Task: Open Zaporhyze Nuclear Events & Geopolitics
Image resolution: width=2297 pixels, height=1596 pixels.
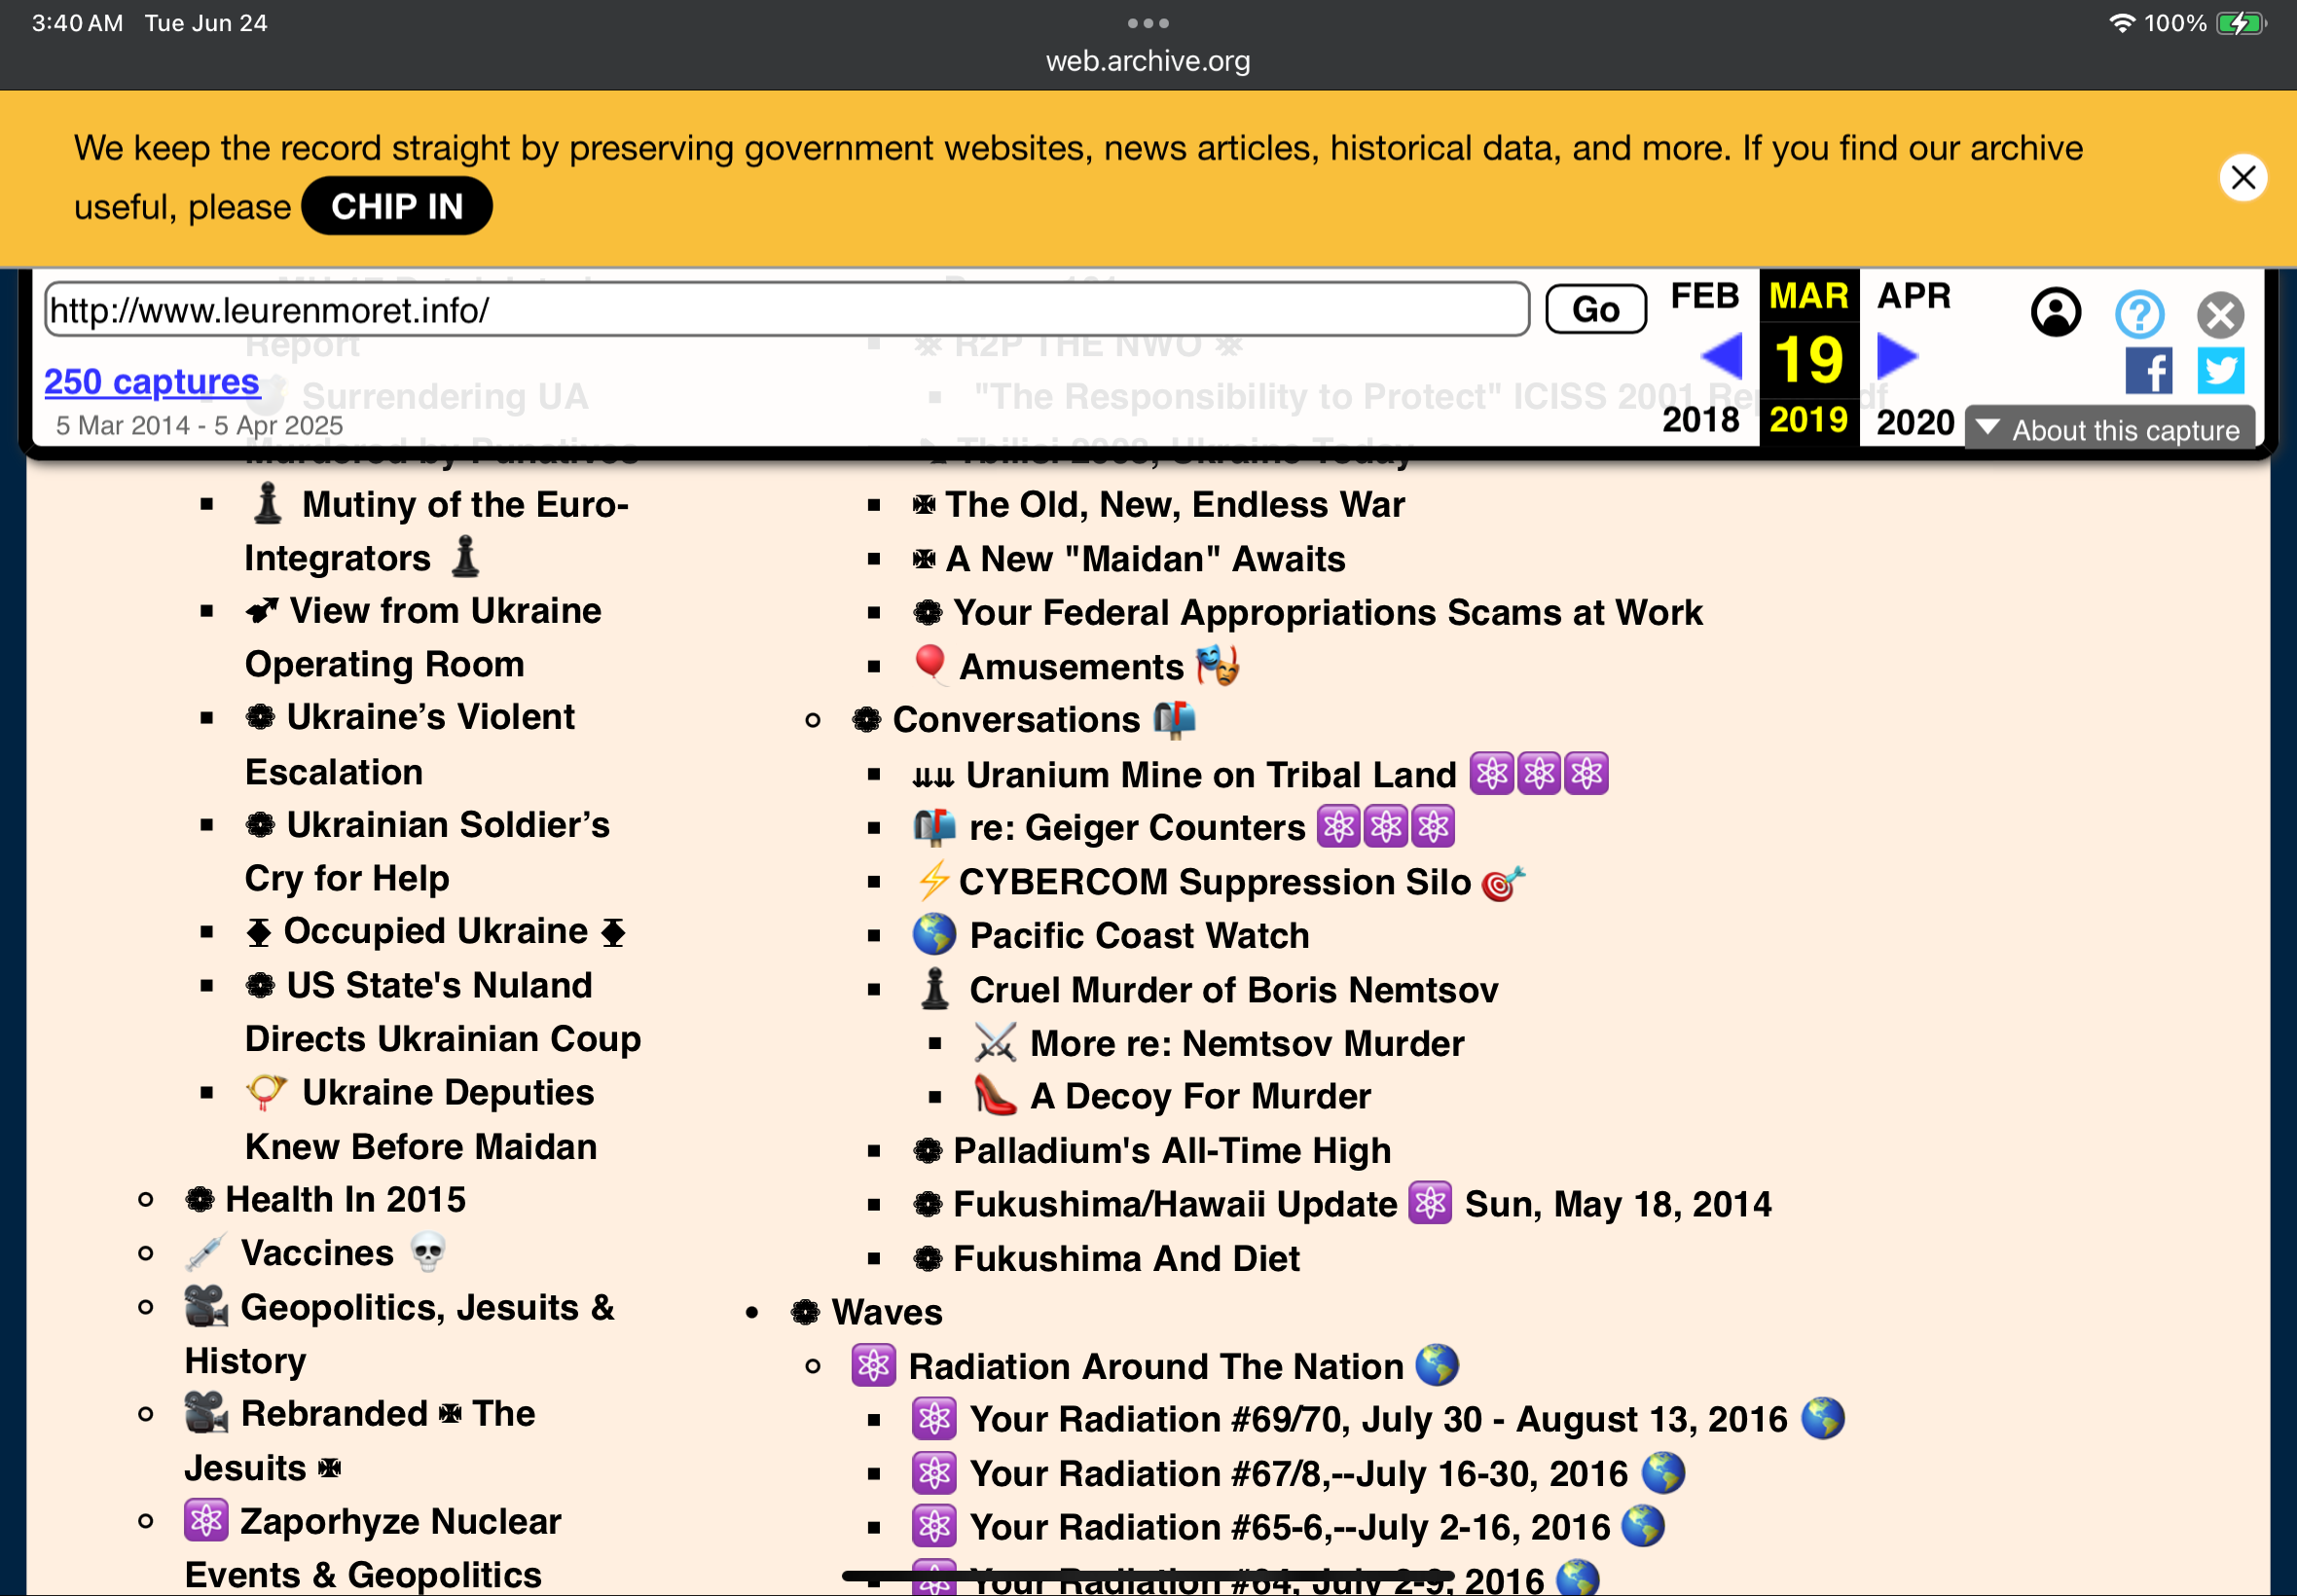Action: click(x=372, y=1547)
